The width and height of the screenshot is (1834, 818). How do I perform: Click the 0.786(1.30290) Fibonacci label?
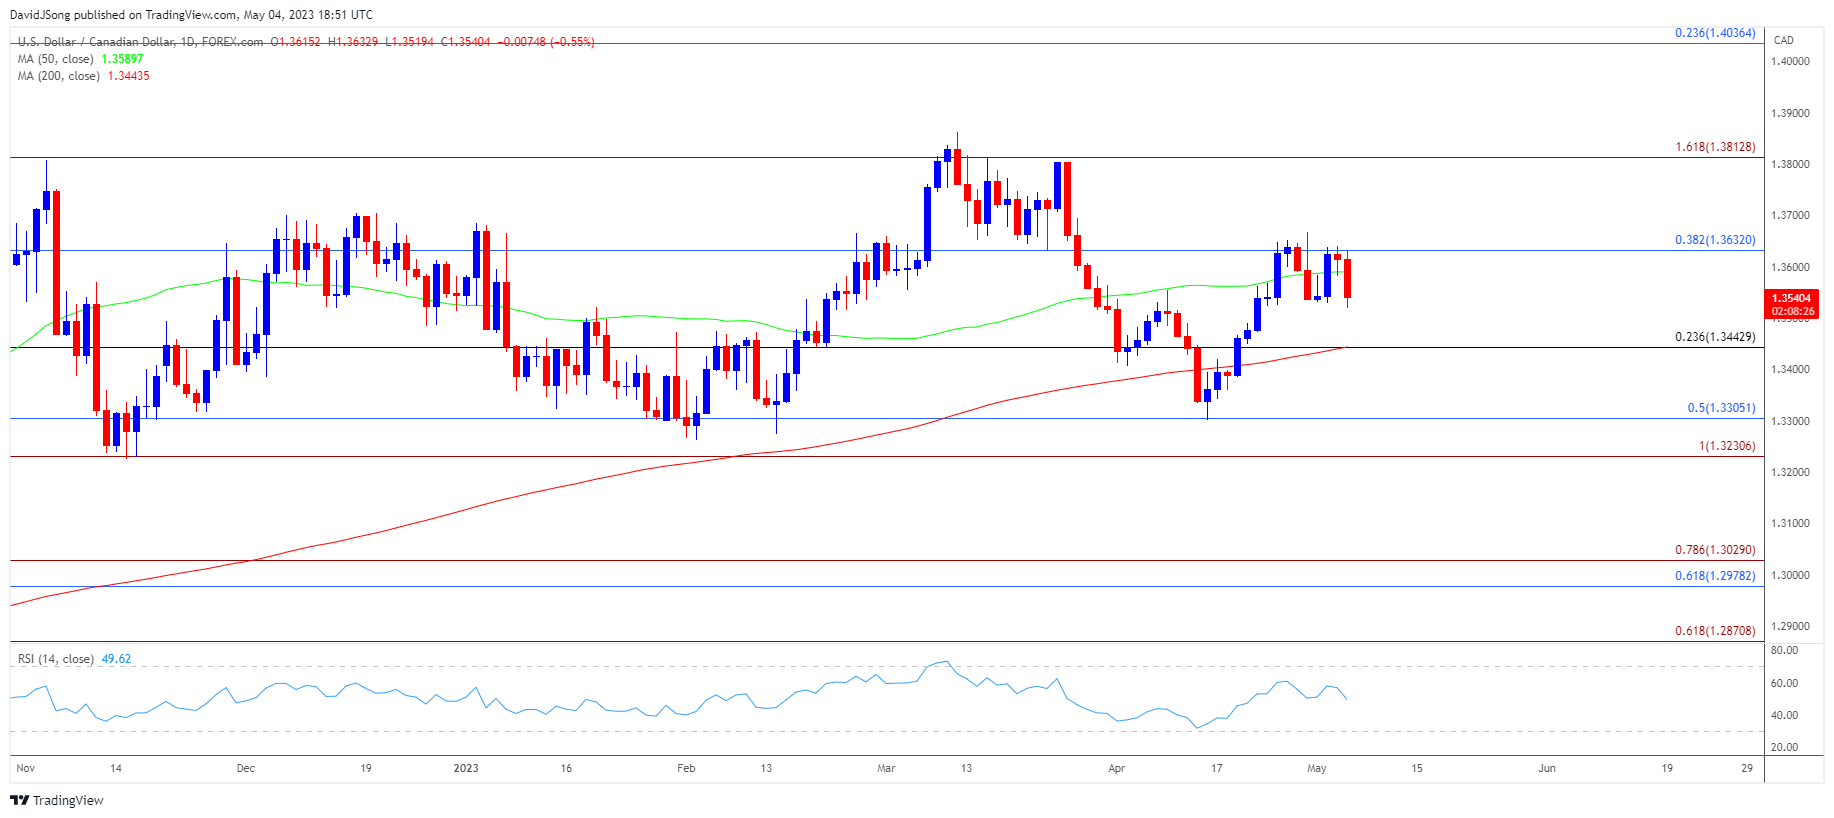(1715, 550)
